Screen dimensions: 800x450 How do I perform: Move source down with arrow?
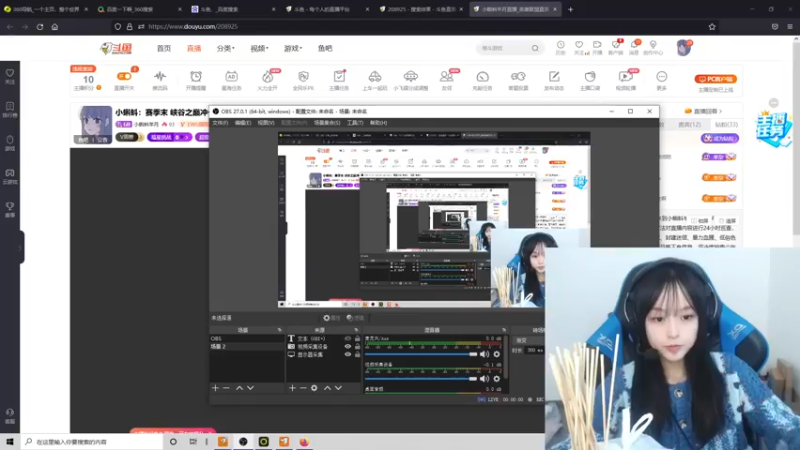[338, 388]
